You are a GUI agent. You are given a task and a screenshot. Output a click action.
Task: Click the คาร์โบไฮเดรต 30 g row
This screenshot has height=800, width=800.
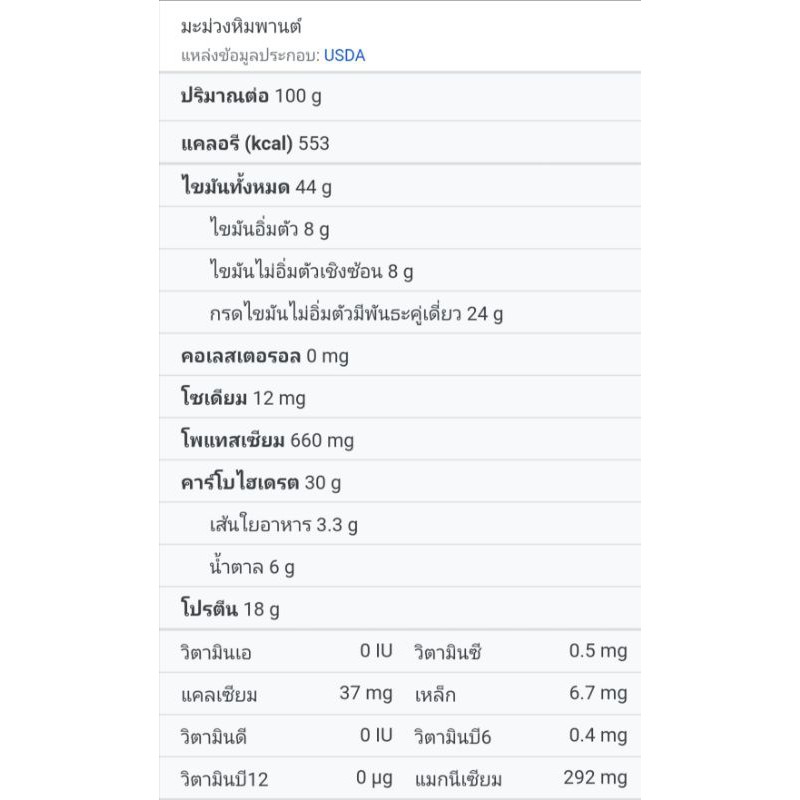[261, 483]
